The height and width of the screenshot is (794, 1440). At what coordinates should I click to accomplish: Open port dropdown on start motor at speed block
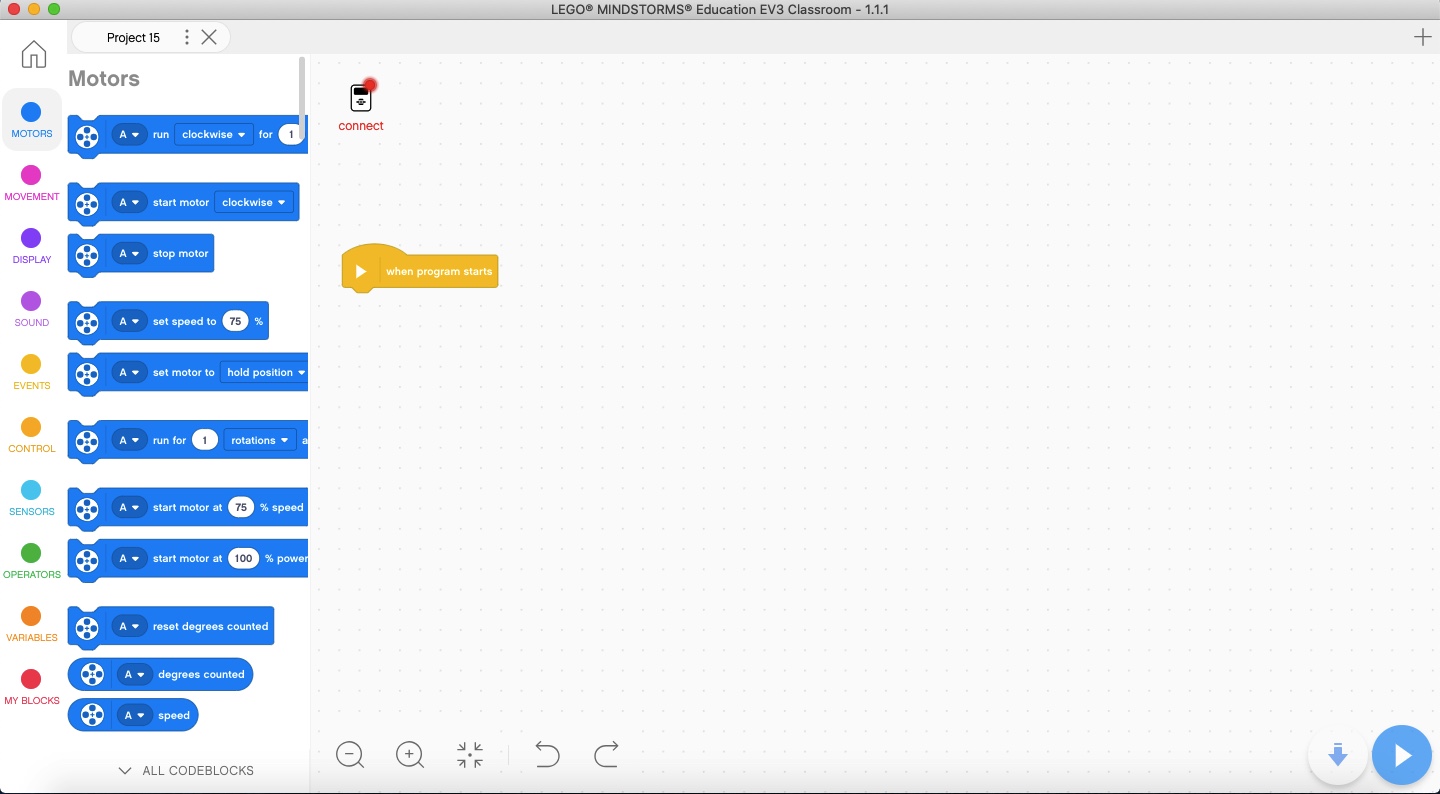click(129, 508)
